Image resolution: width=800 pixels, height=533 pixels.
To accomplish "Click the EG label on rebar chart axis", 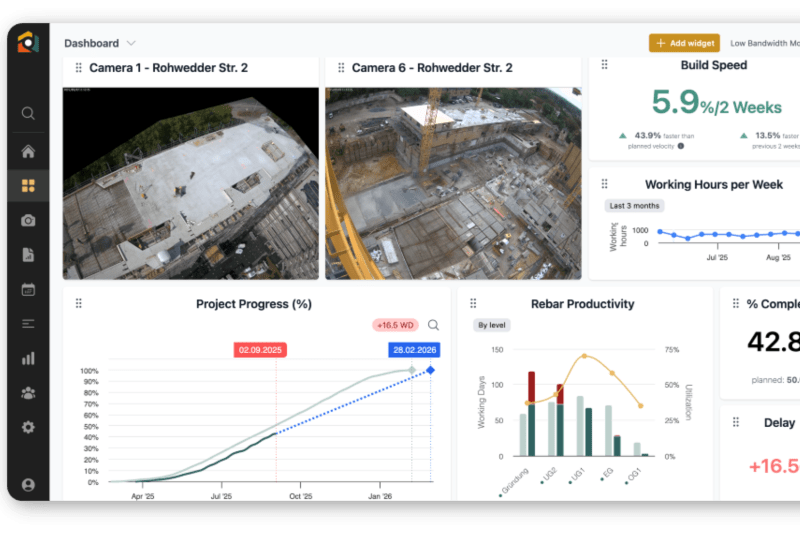I will (607, 474).
